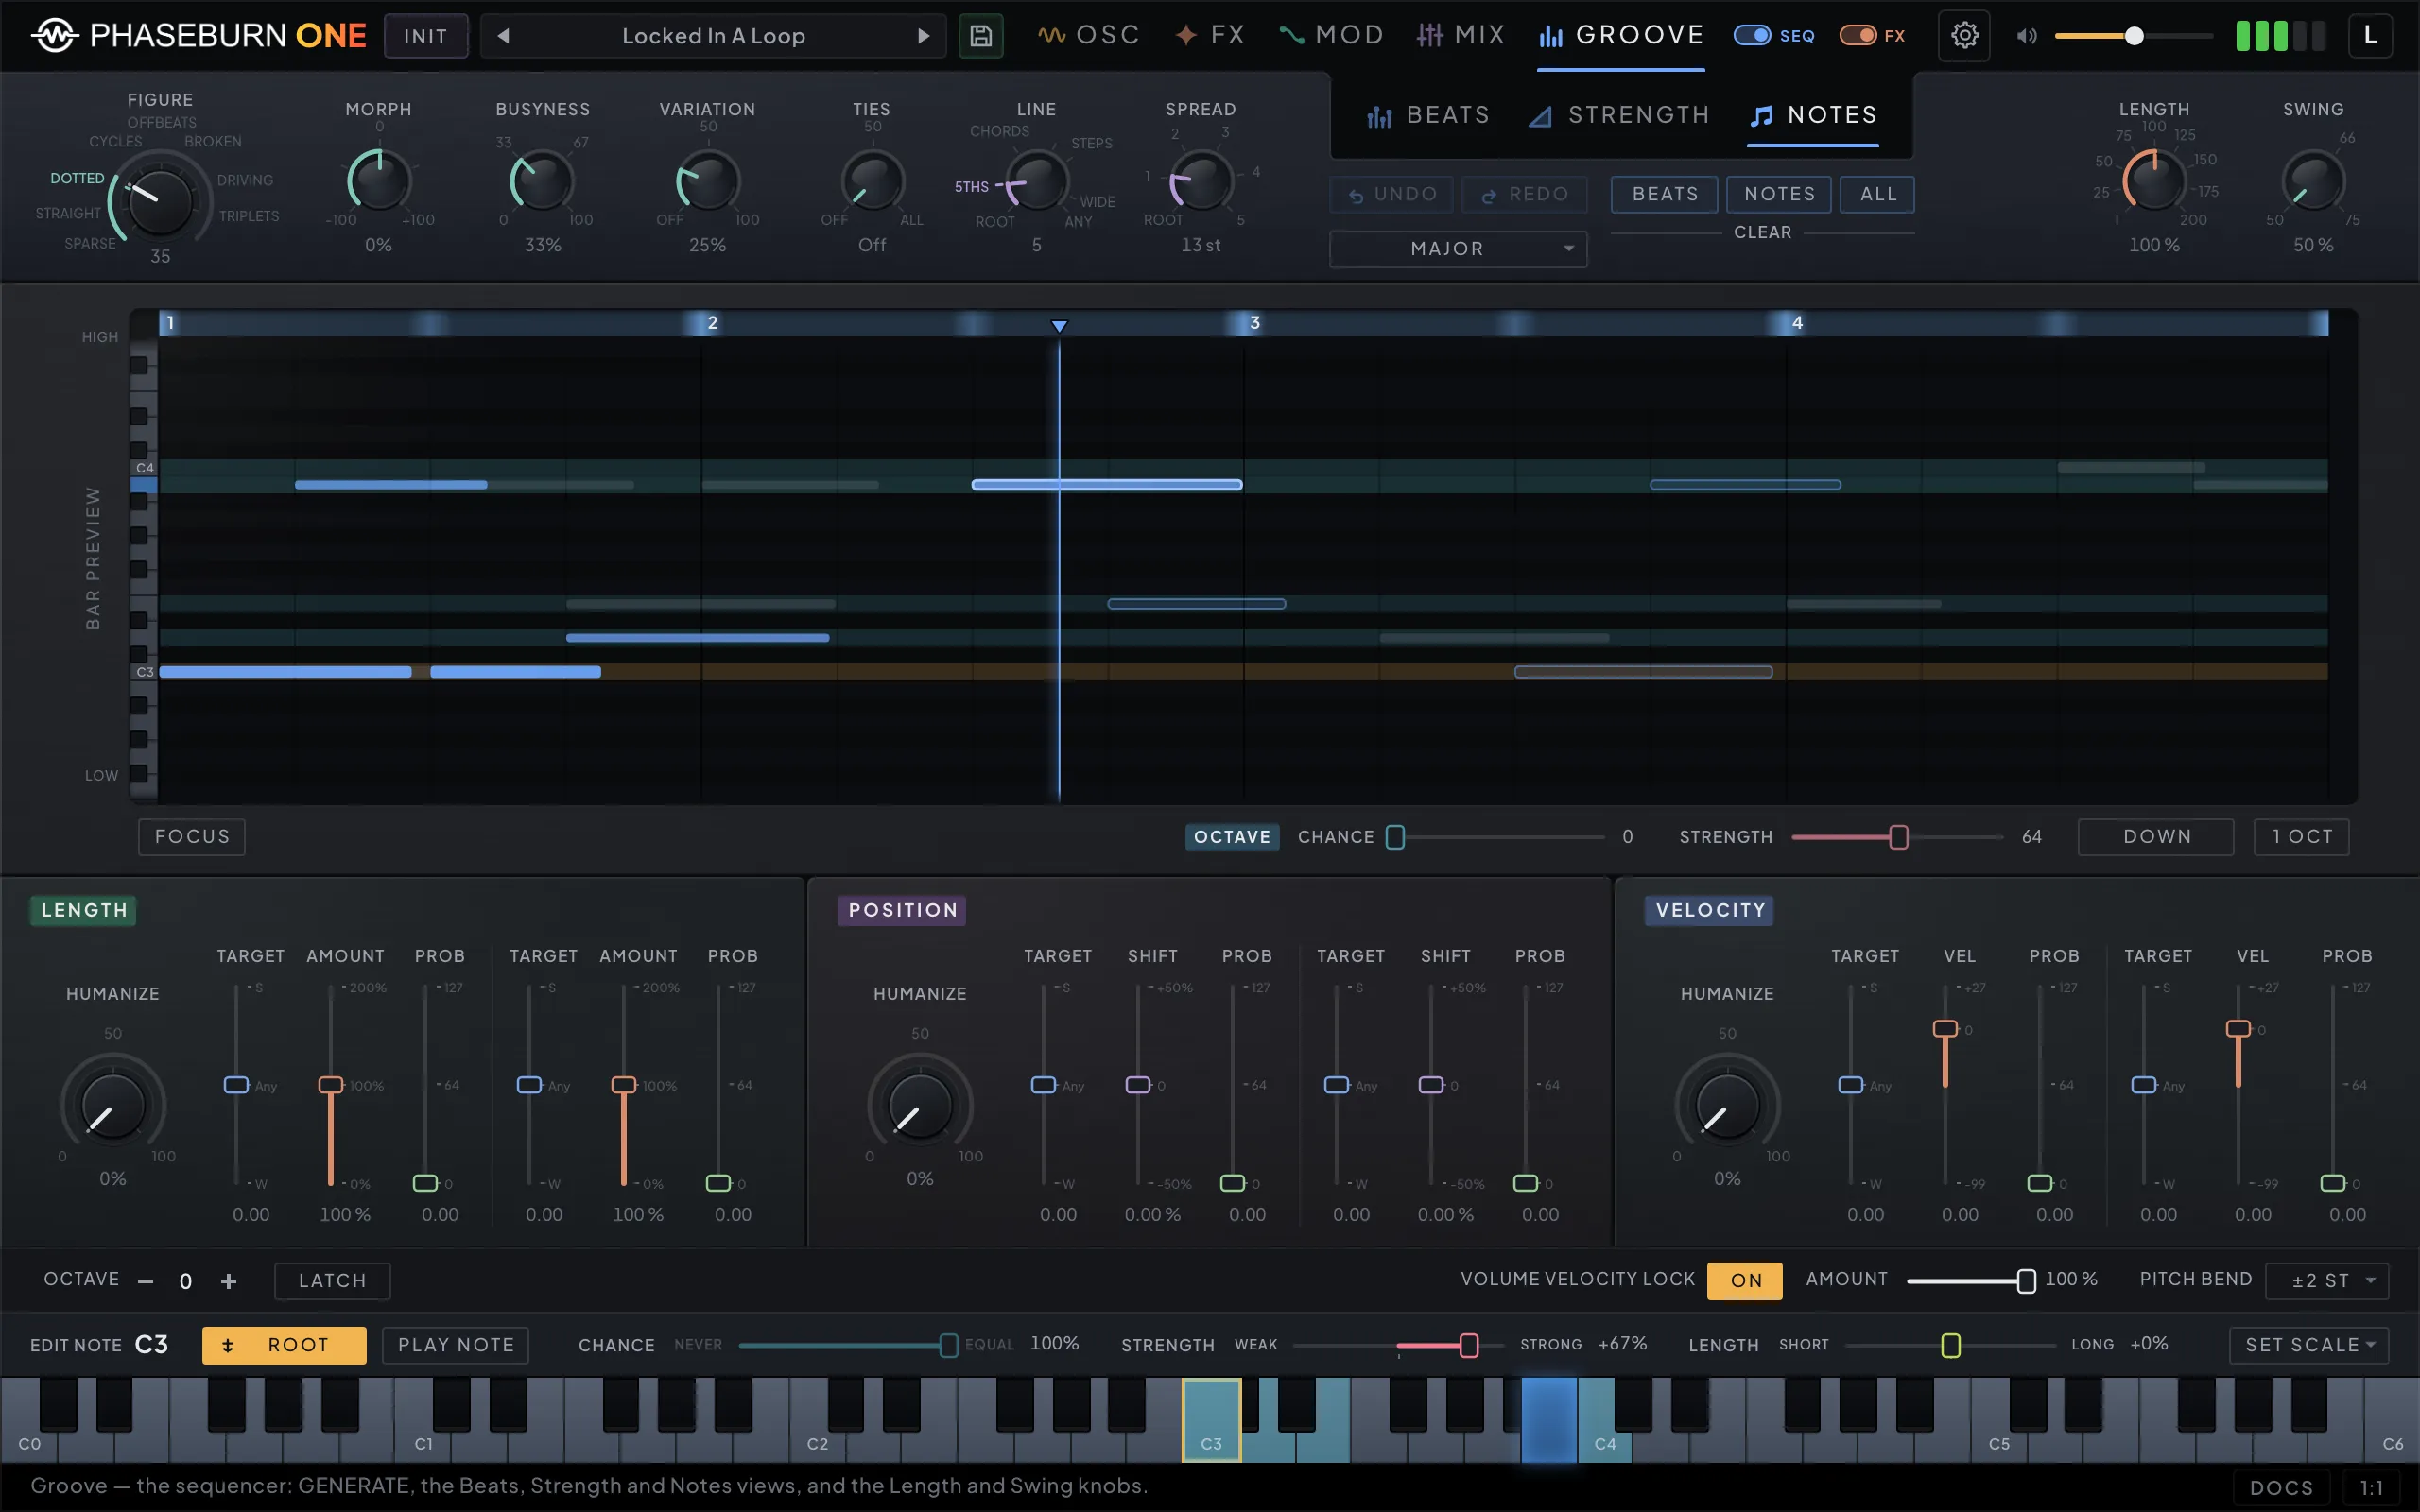
Task: Click the PLAY NOTE button
Action: 456,1345
